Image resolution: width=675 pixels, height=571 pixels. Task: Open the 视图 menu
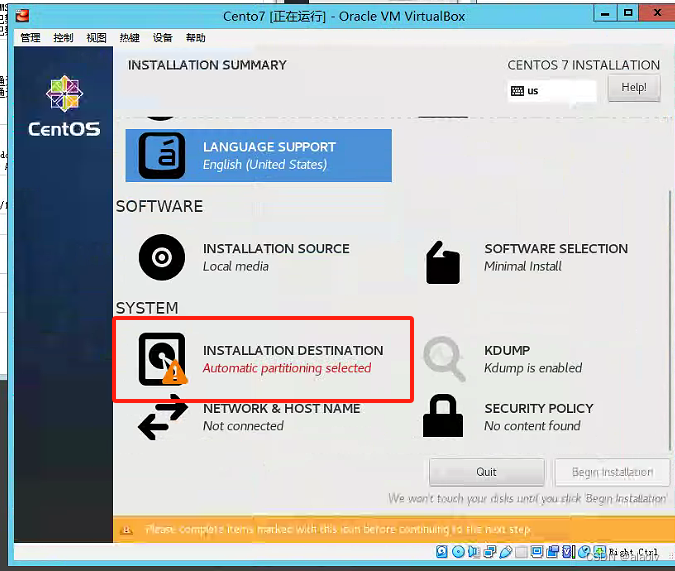[x=96, y=38]
